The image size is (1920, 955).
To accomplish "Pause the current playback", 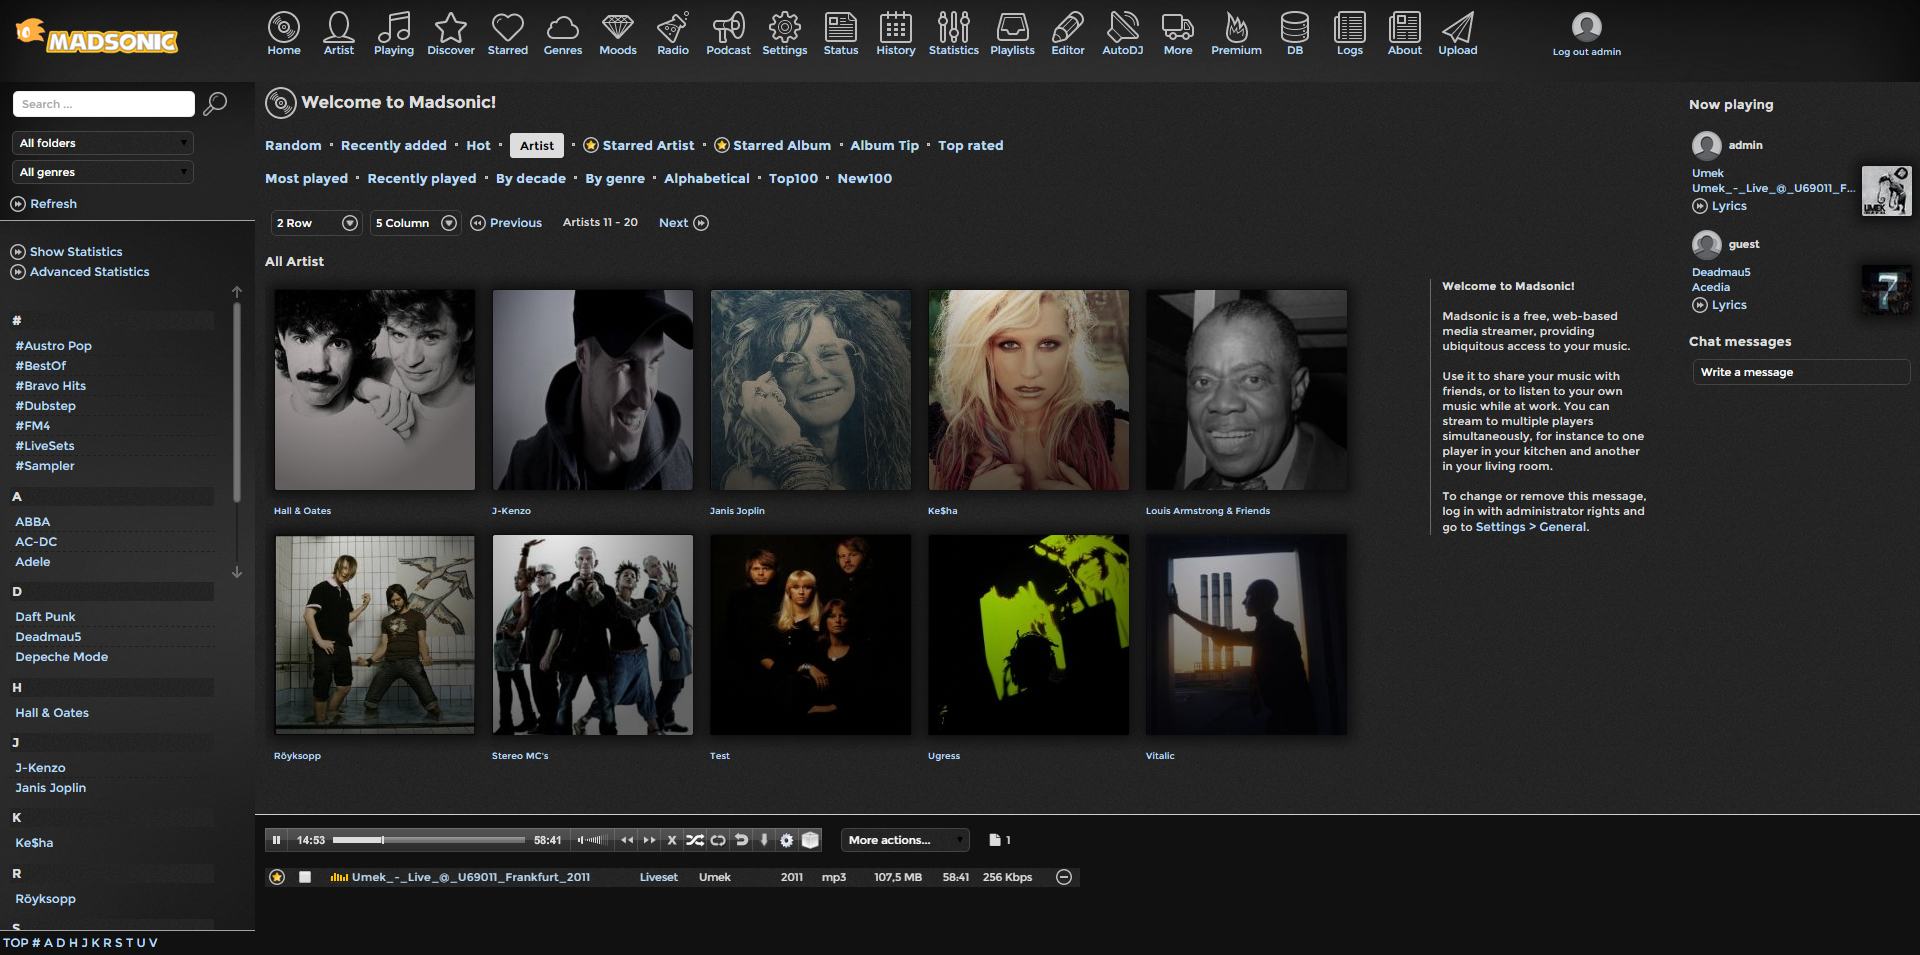I will pos(277,840).
